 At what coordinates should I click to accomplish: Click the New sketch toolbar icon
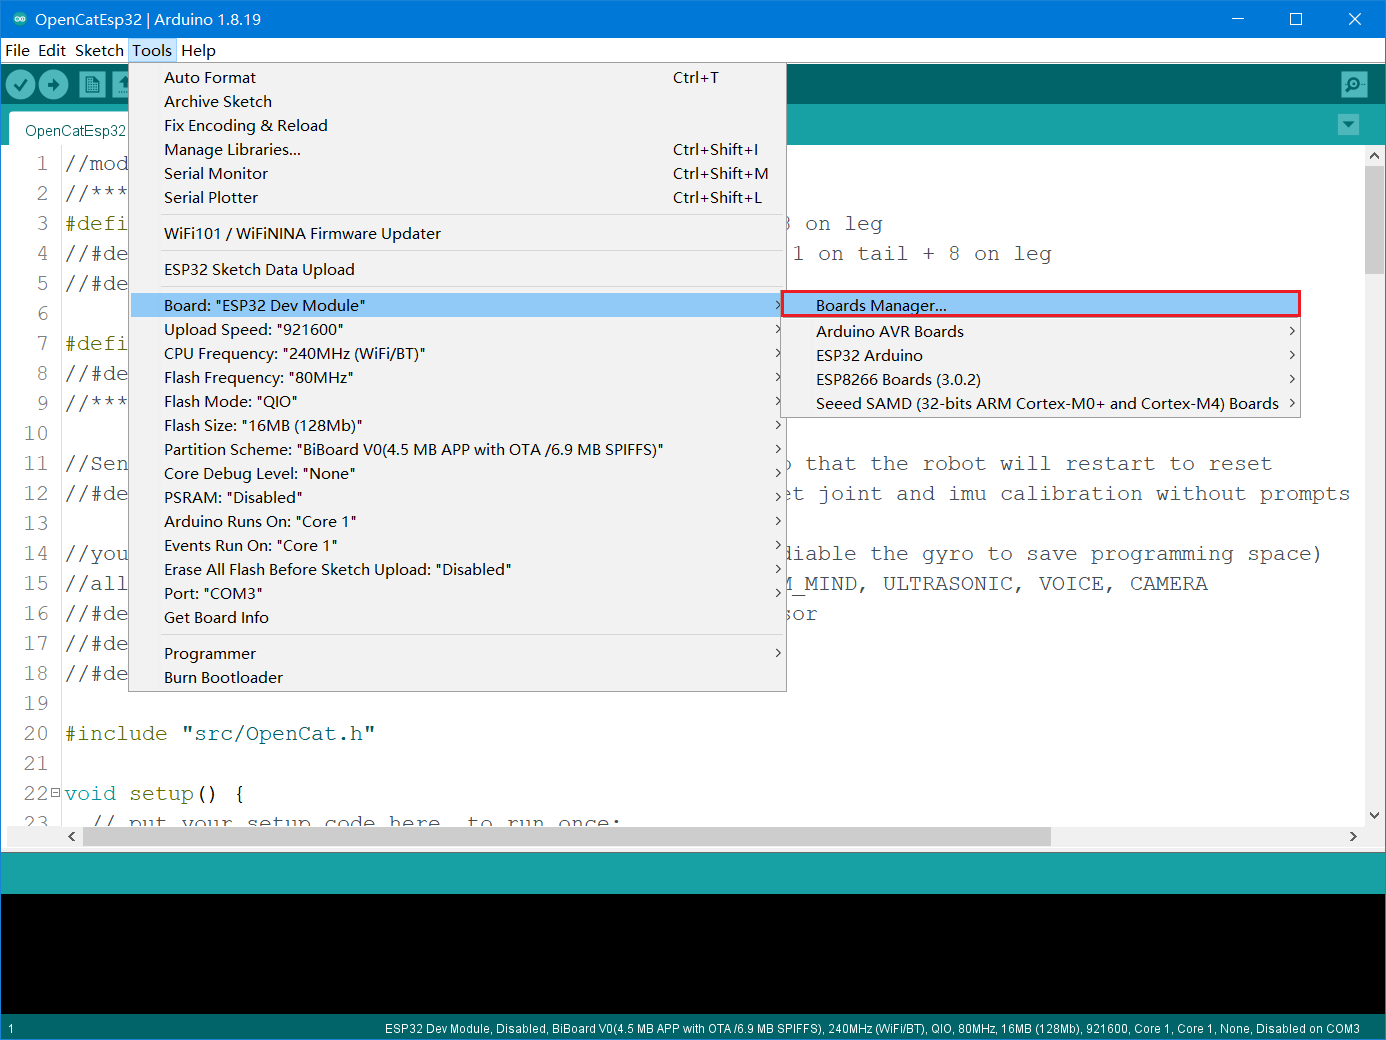[x=92, y=85]
